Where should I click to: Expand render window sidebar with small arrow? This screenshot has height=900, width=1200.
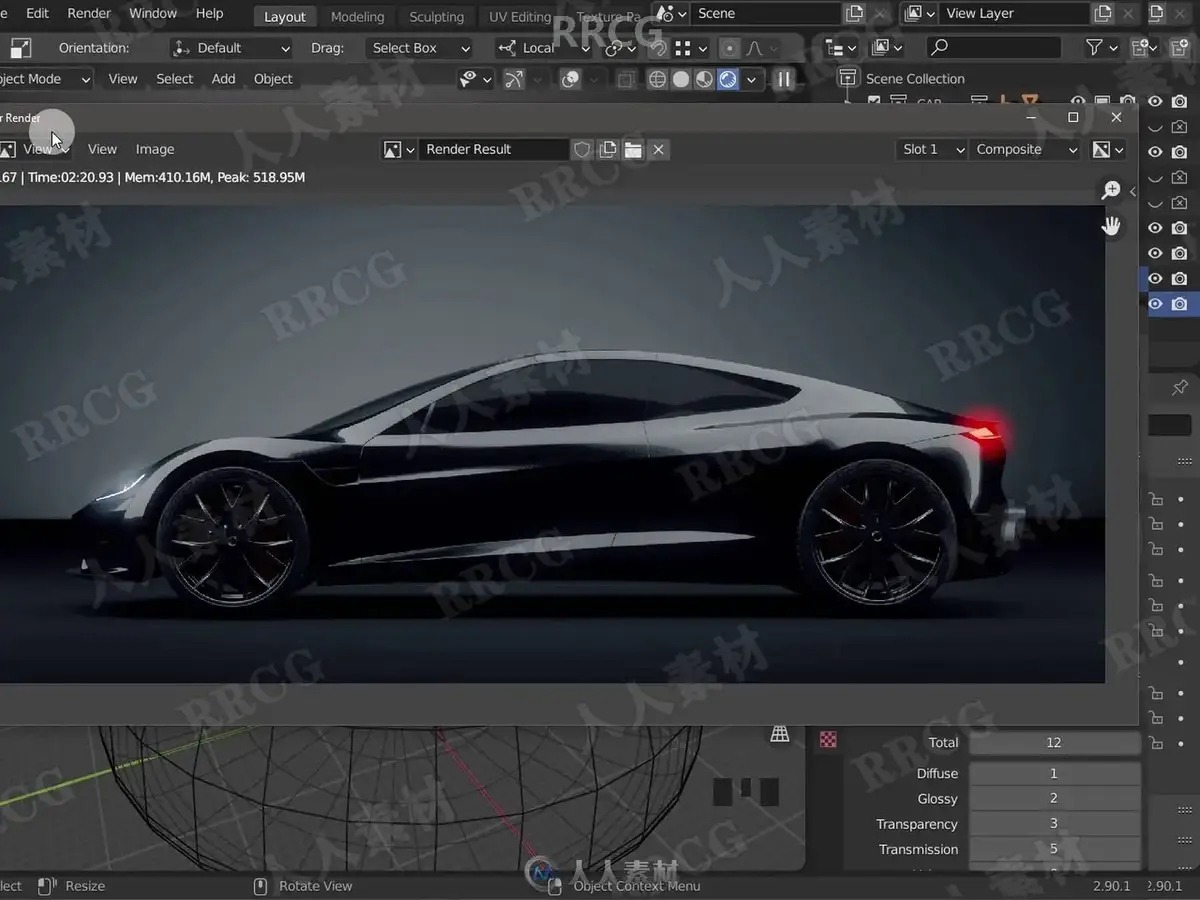point(1132,191)
